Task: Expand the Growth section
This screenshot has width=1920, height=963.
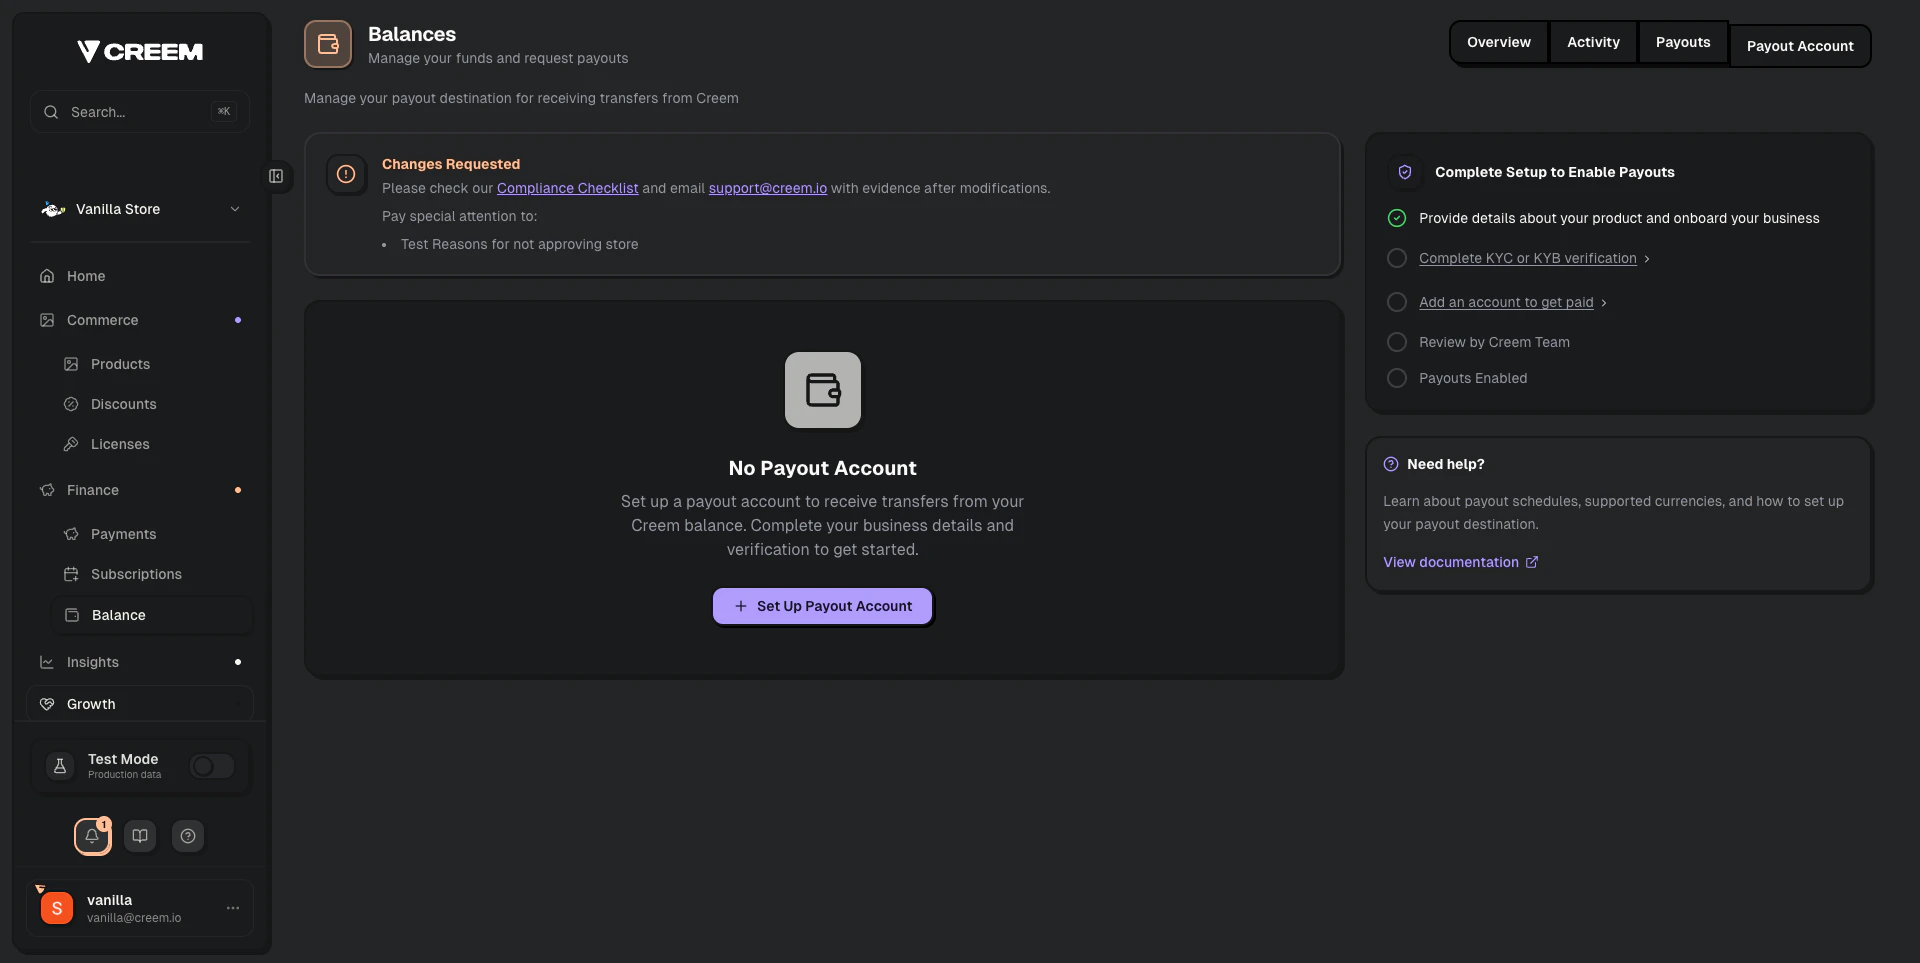Action: click(89, 703)
